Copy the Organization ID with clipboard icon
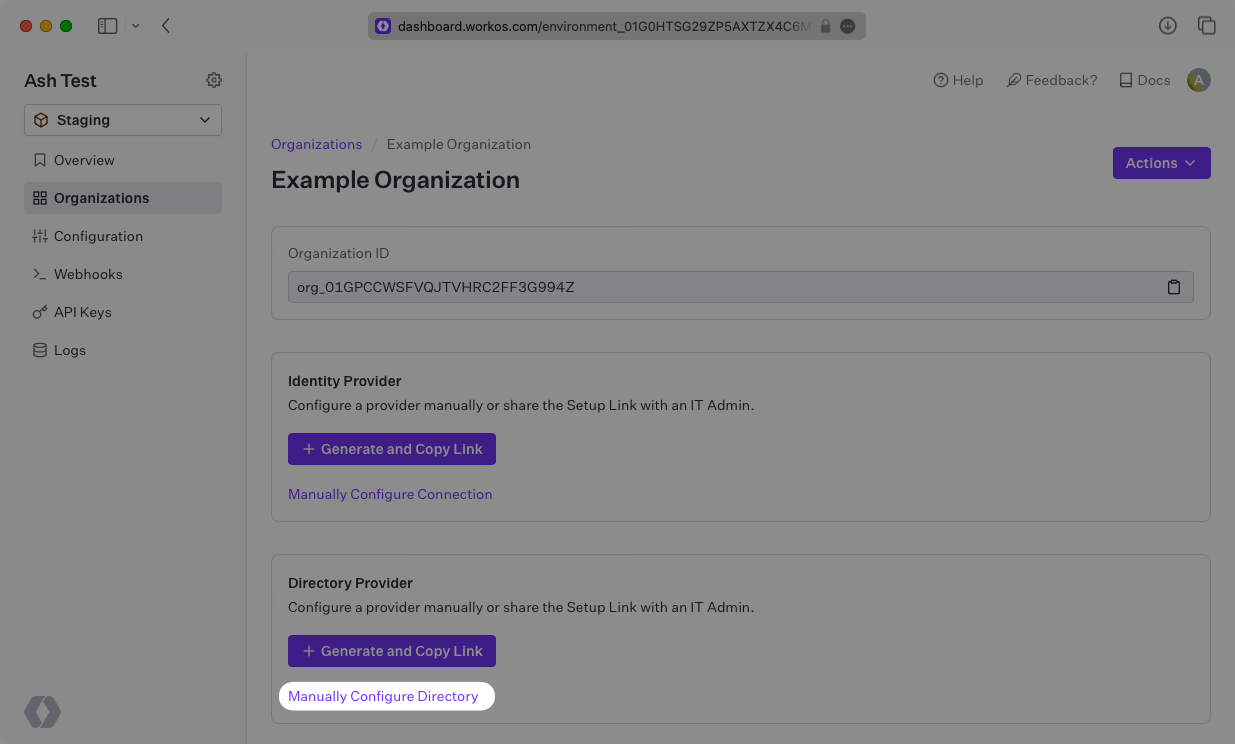The image size is (1235, 744). (x=1174, y=287)
